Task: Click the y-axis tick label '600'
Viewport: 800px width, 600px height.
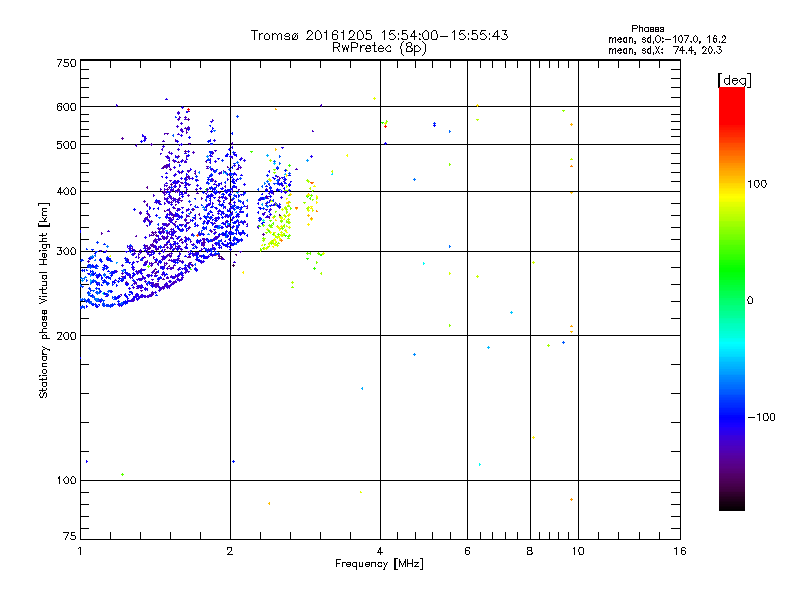Action: tap(66, 107)
